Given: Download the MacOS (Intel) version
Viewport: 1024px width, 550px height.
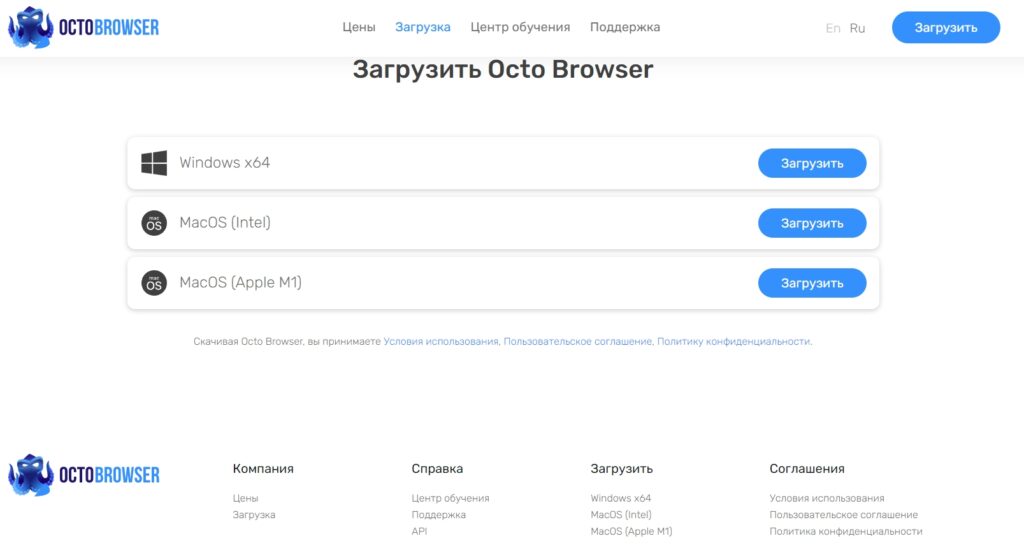Looking at the screenshot, I should (812, 223).
